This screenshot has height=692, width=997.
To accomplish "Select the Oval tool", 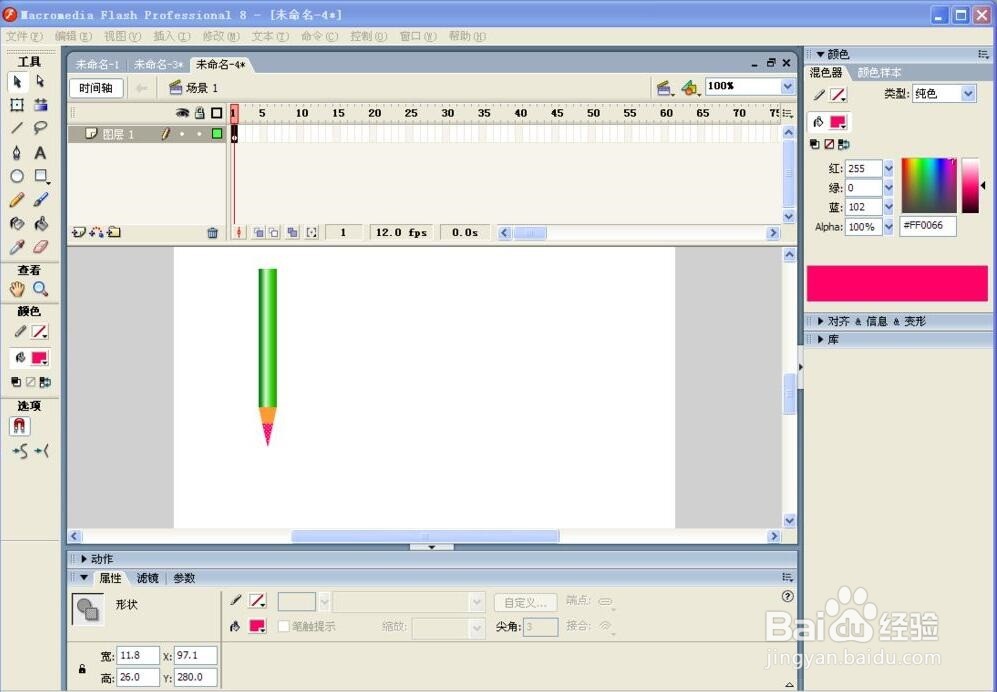I will (17, 176).
